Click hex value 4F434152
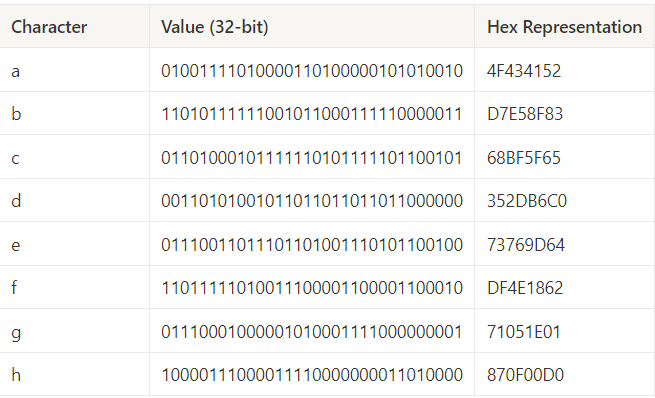Viewport: 655px width, 398px height. [x=524, y=71]
